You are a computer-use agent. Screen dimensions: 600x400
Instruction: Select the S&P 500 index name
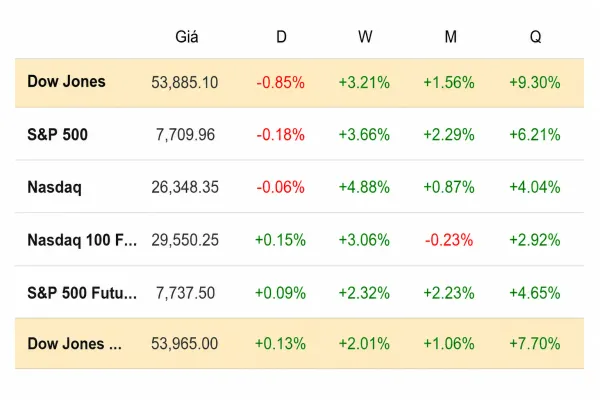pos(57,134)
